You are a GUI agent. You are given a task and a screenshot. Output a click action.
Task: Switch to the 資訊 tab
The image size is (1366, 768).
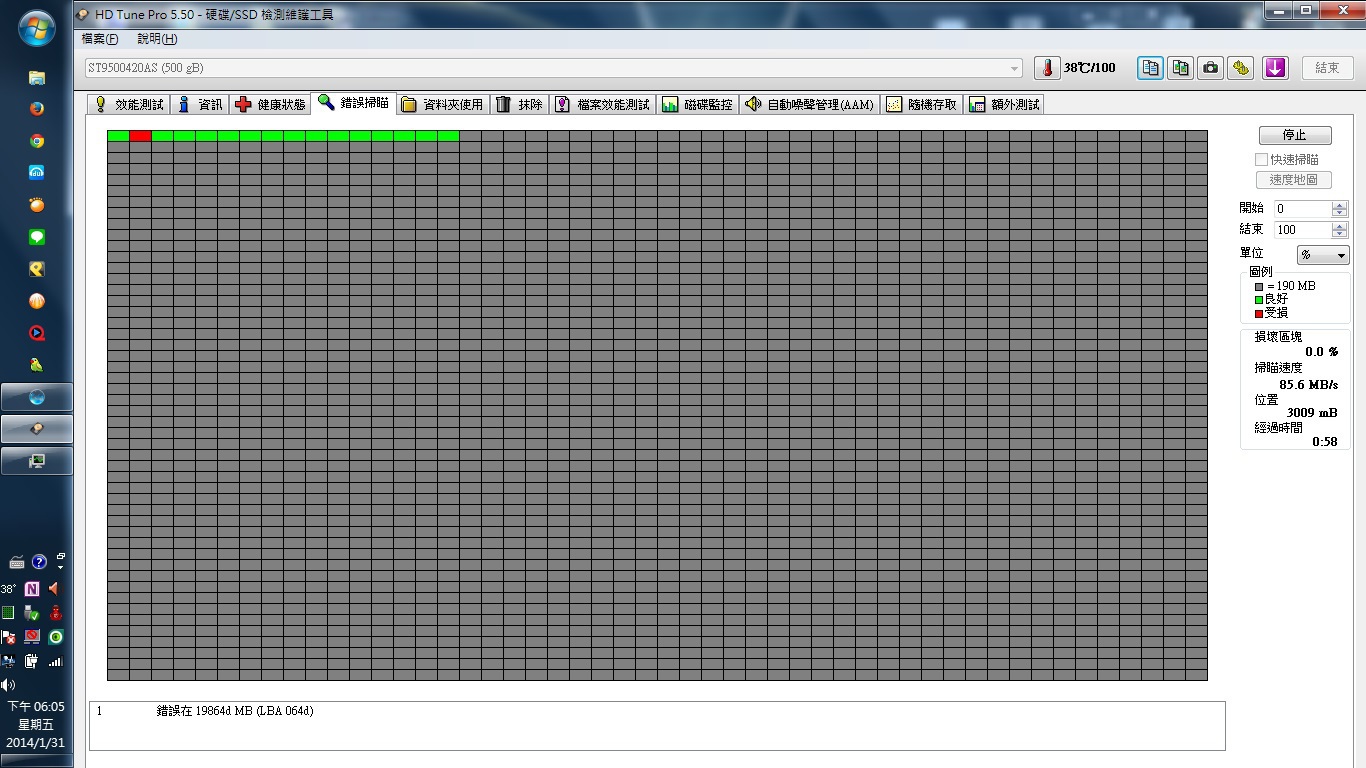(199, 104)
